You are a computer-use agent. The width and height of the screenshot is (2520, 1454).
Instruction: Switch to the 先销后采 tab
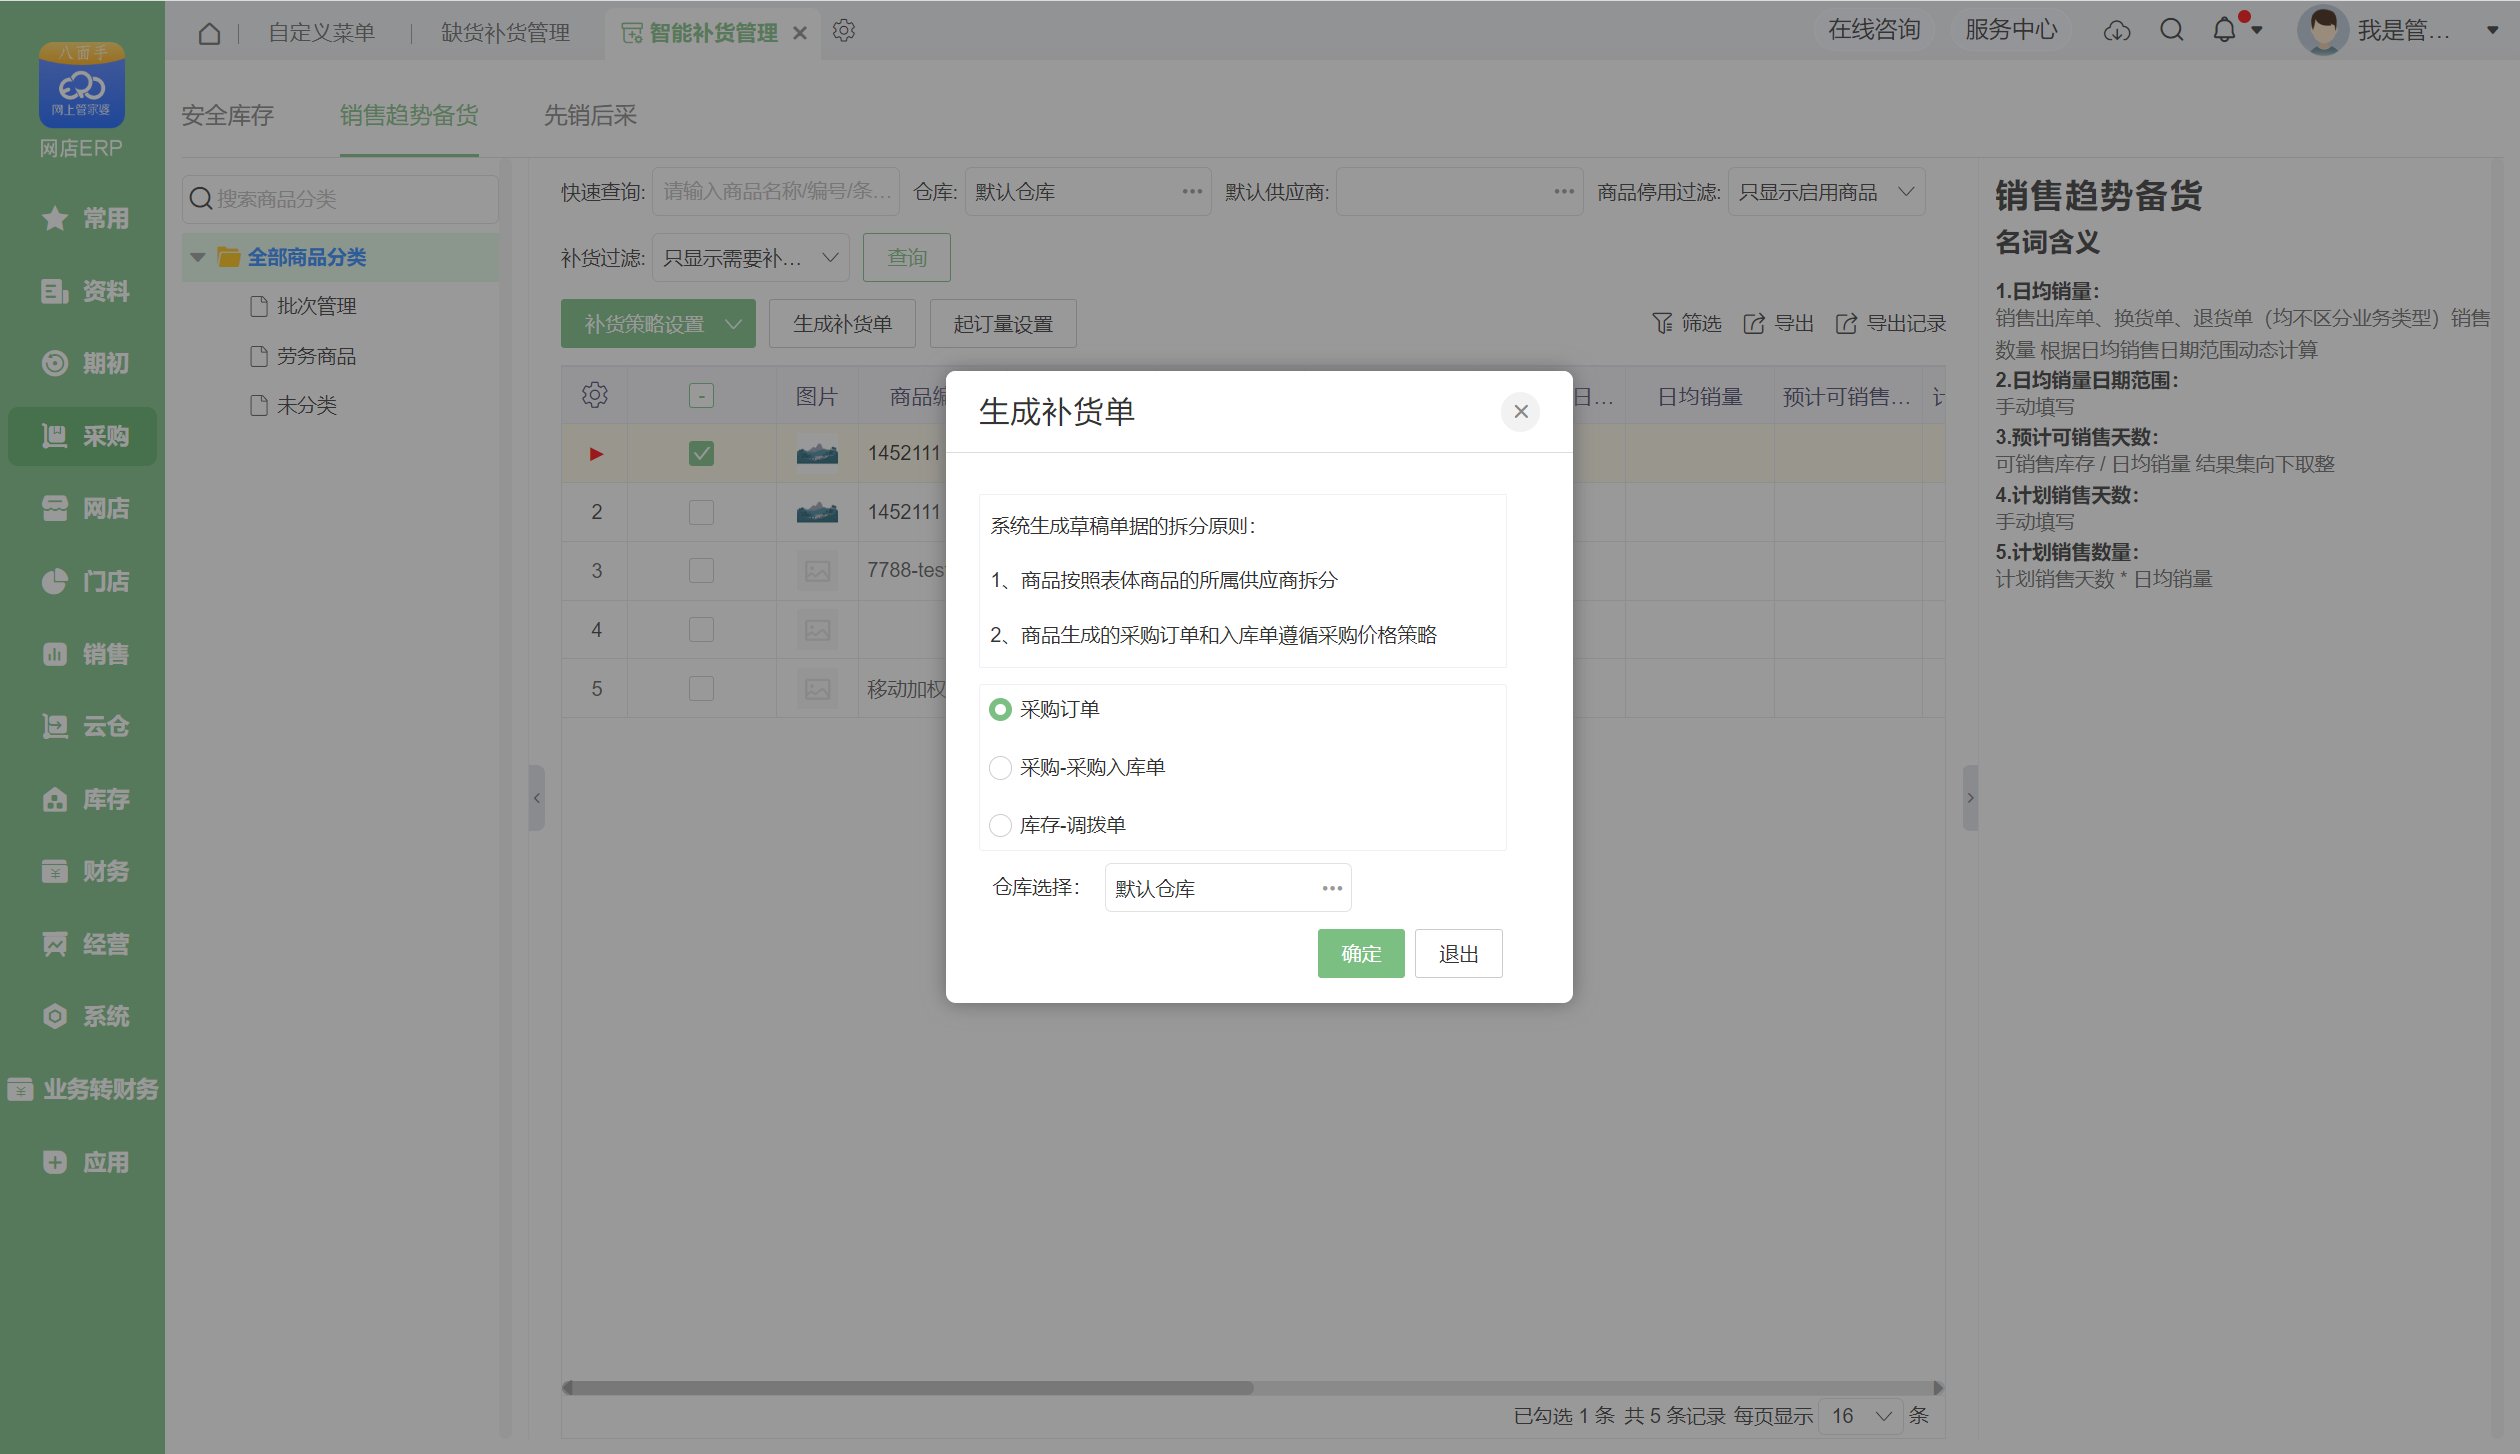pos(590,116)
